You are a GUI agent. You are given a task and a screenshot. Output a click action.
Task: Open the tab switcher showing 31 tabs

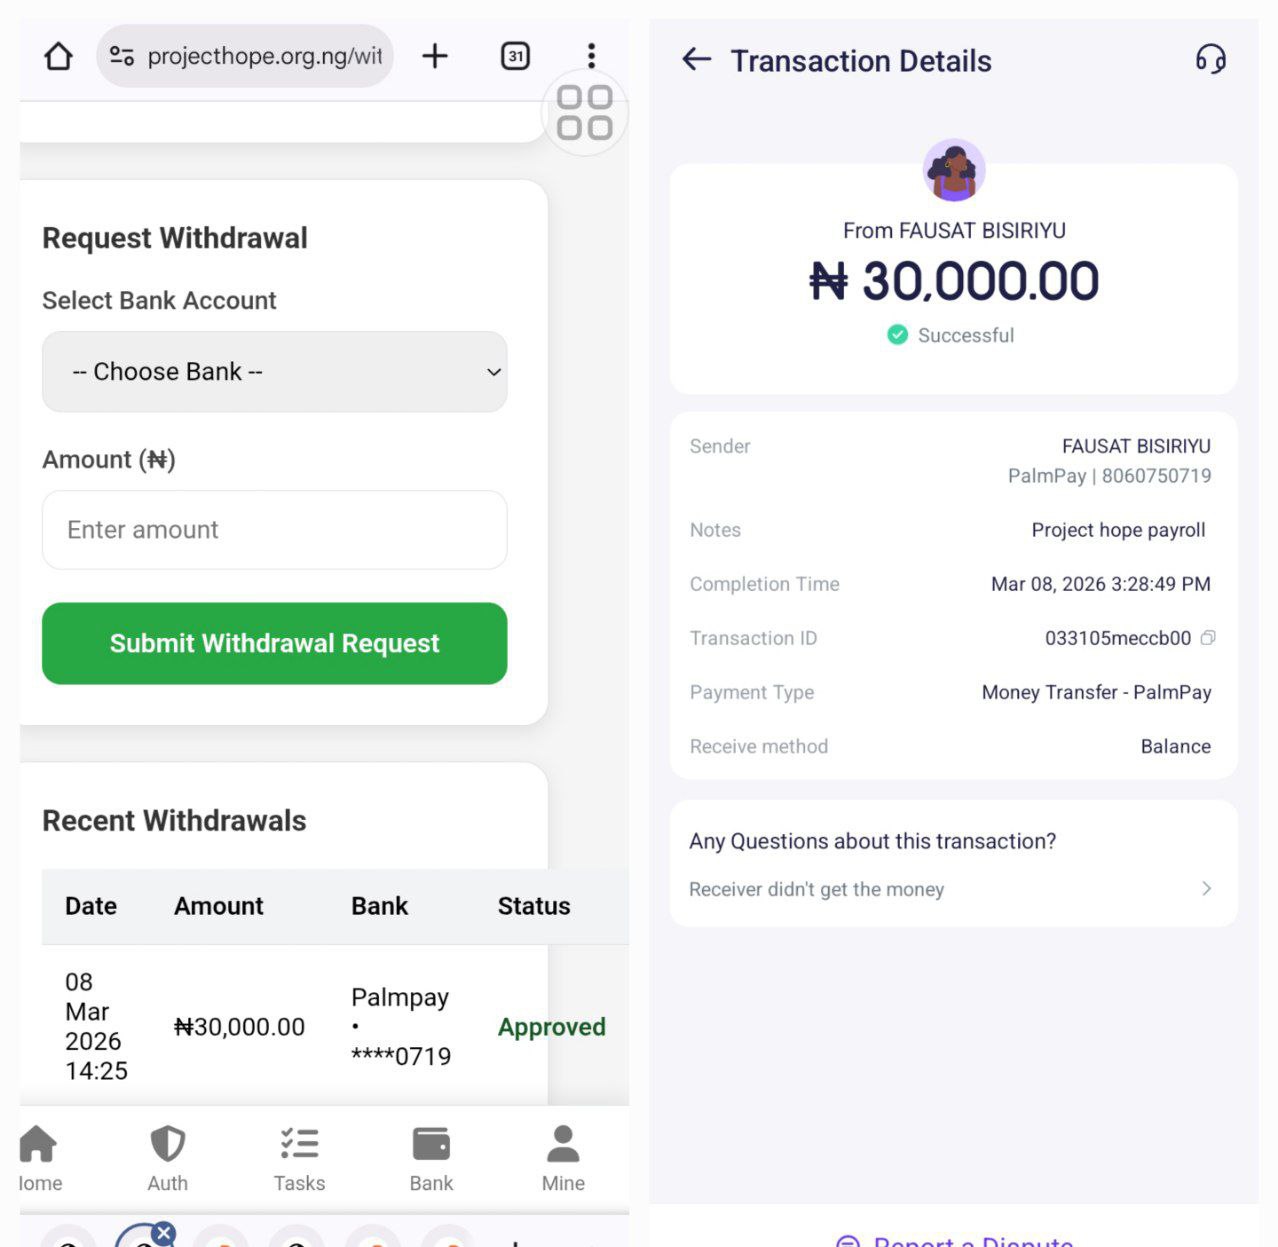tap(515, 56)
